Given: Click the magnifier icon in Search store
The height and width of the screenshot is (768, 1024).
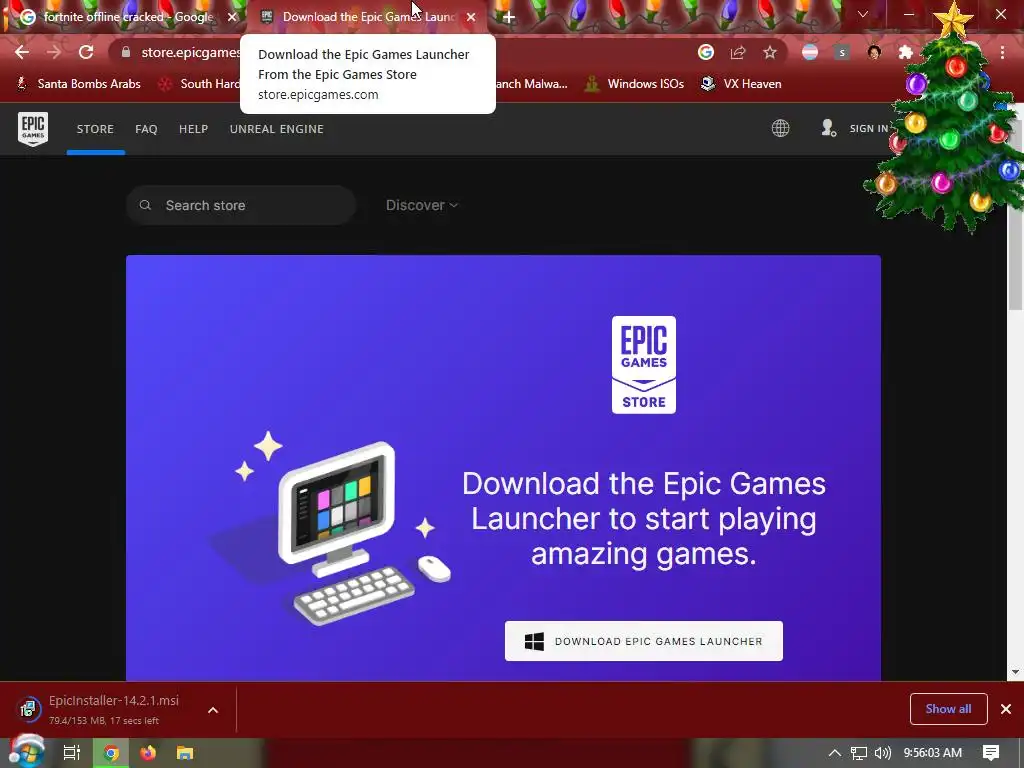Looking at the screenshot, I should [146, 205].
